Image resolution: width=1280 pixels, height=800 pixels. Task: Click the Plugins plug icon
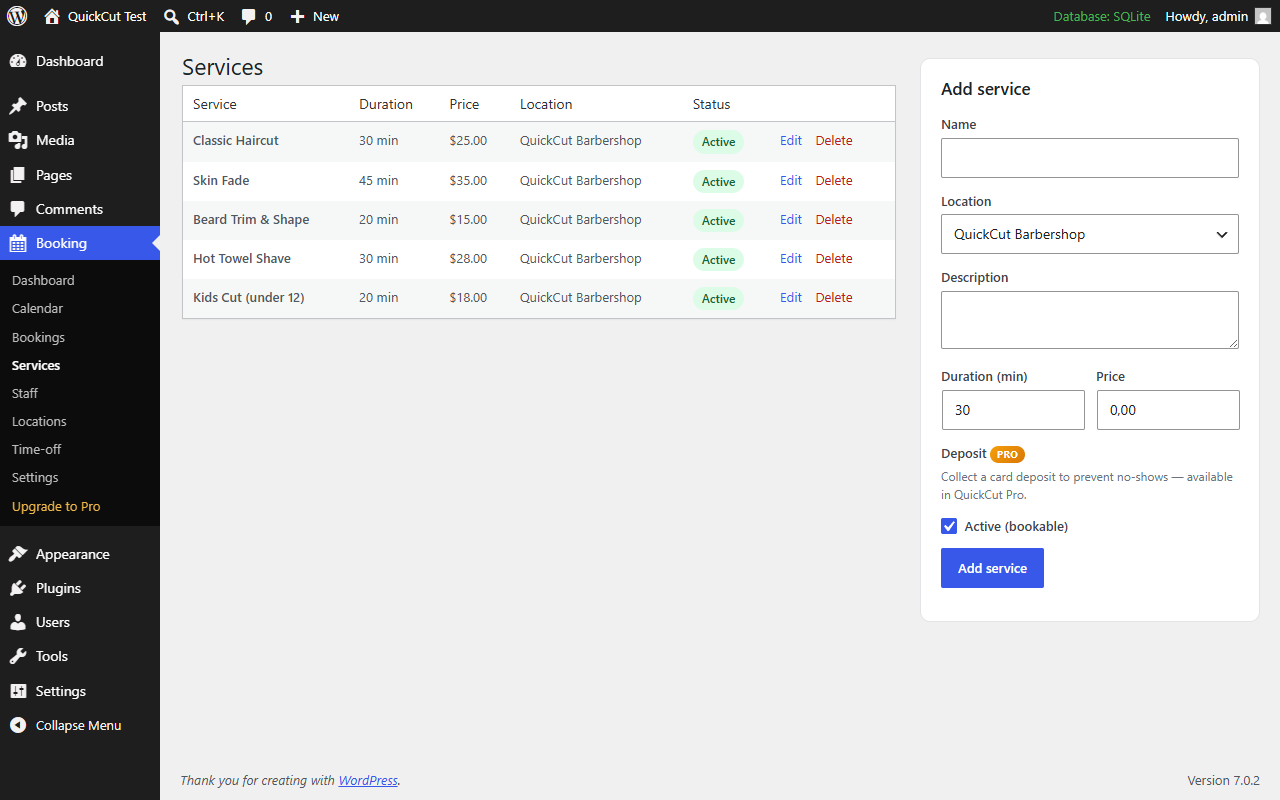[18, 588]
